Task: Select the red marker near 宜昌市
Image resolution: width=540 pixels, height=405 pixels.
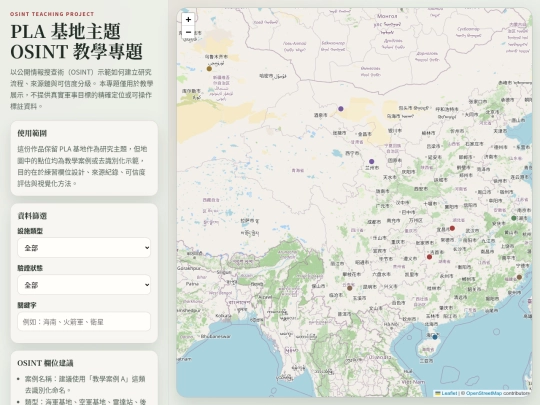Action: coord(453,228)
